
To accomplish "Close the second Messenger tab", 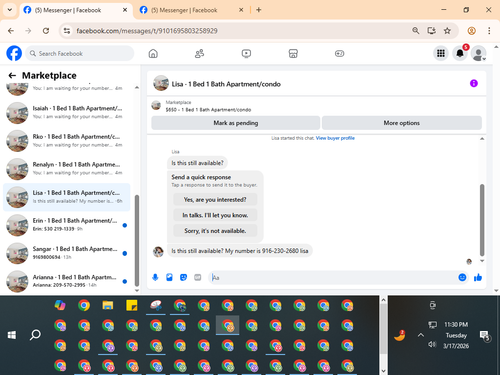I will coord(241,10).
